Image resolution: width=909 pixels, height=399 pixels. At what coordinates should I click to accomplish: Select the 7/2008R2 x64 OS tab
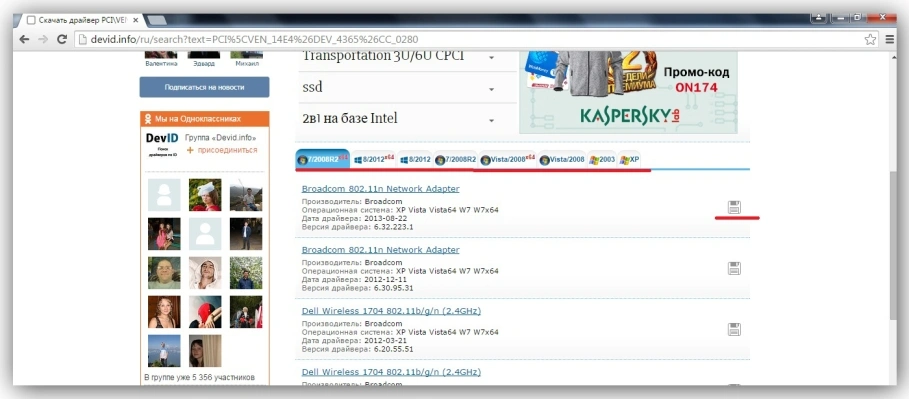click(x=322, y=159)
